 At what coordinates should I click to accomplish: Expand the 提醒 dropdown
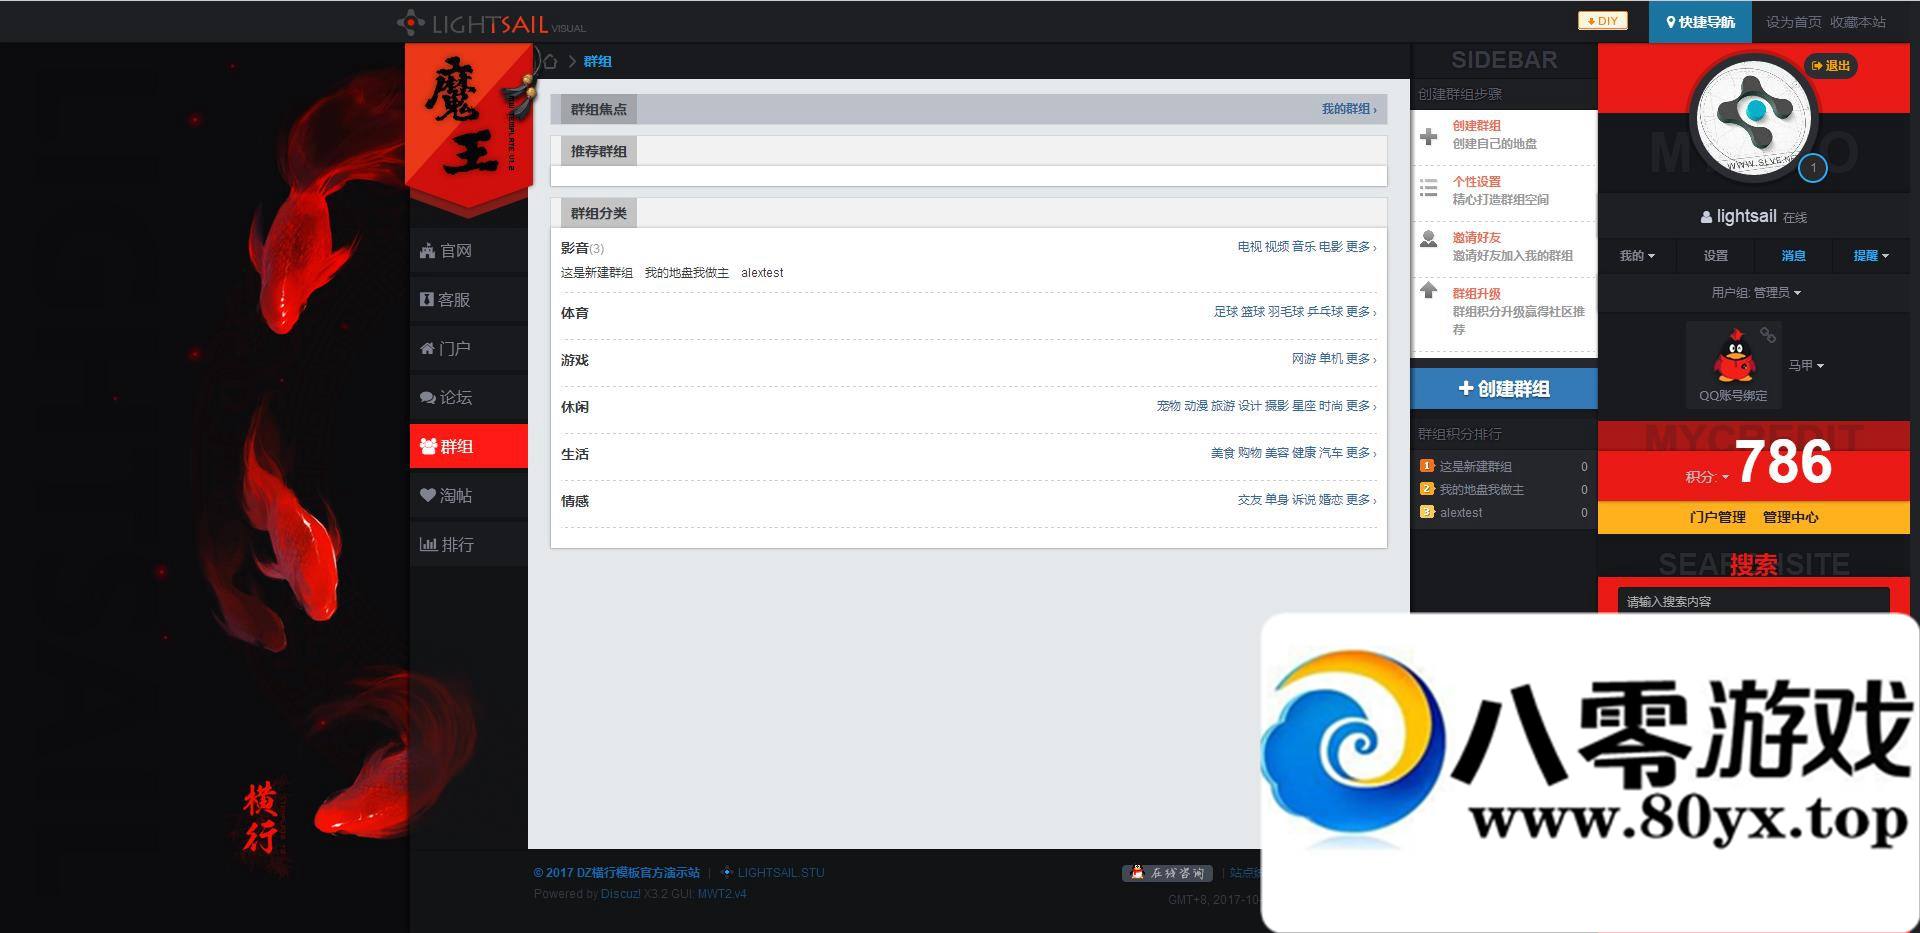coord(1870,256)
